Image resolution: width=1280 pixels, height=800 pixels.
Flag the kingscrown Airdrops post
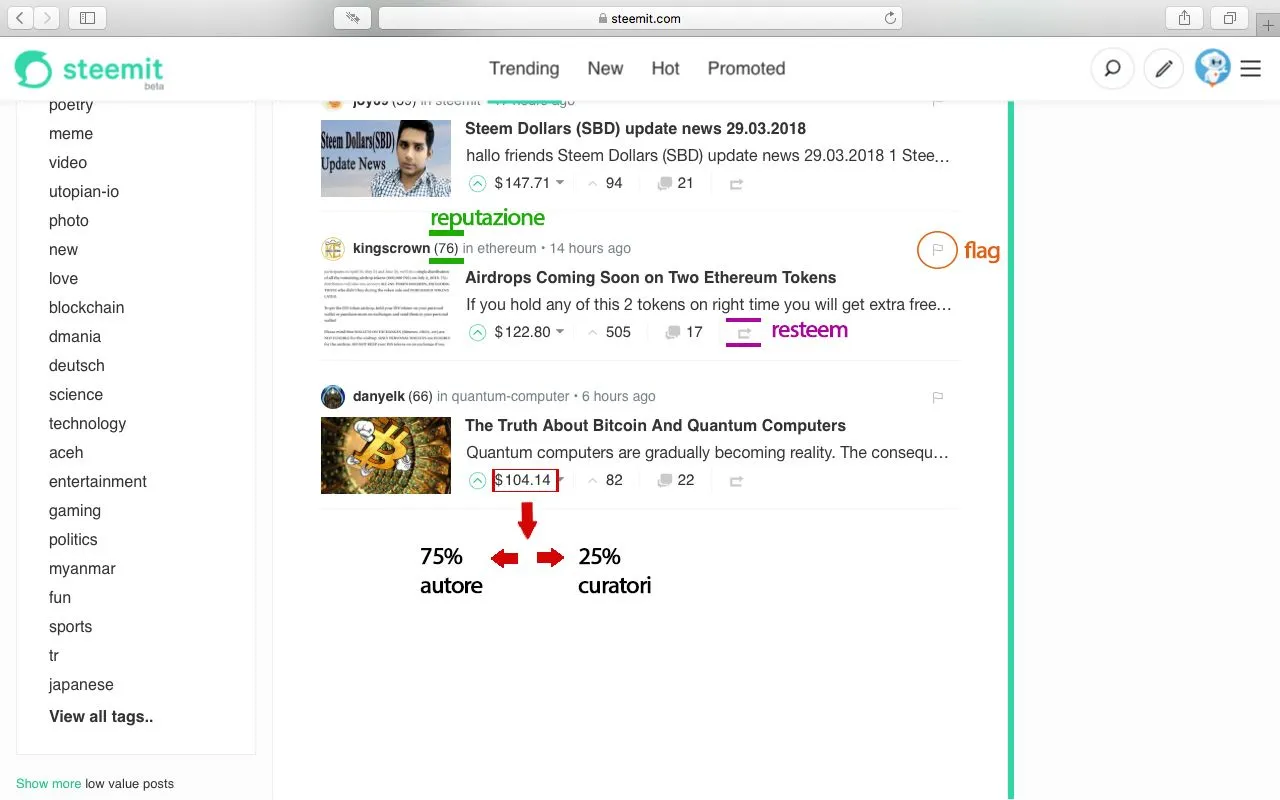click(x=937, y=249)
